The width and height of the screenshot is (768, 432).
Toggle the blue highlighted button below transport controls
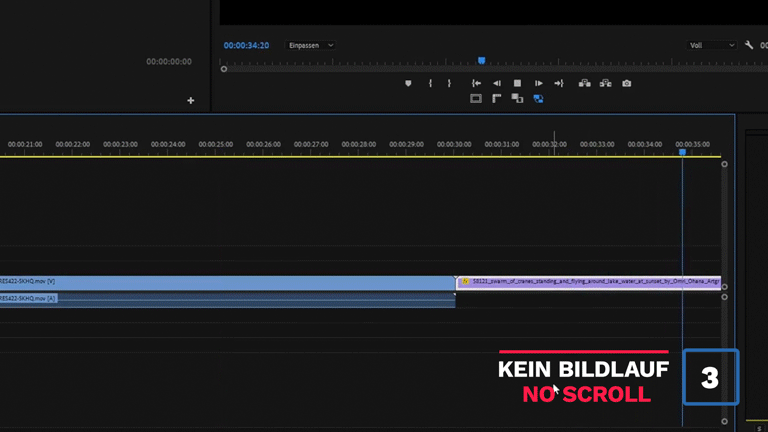(538, 98)
